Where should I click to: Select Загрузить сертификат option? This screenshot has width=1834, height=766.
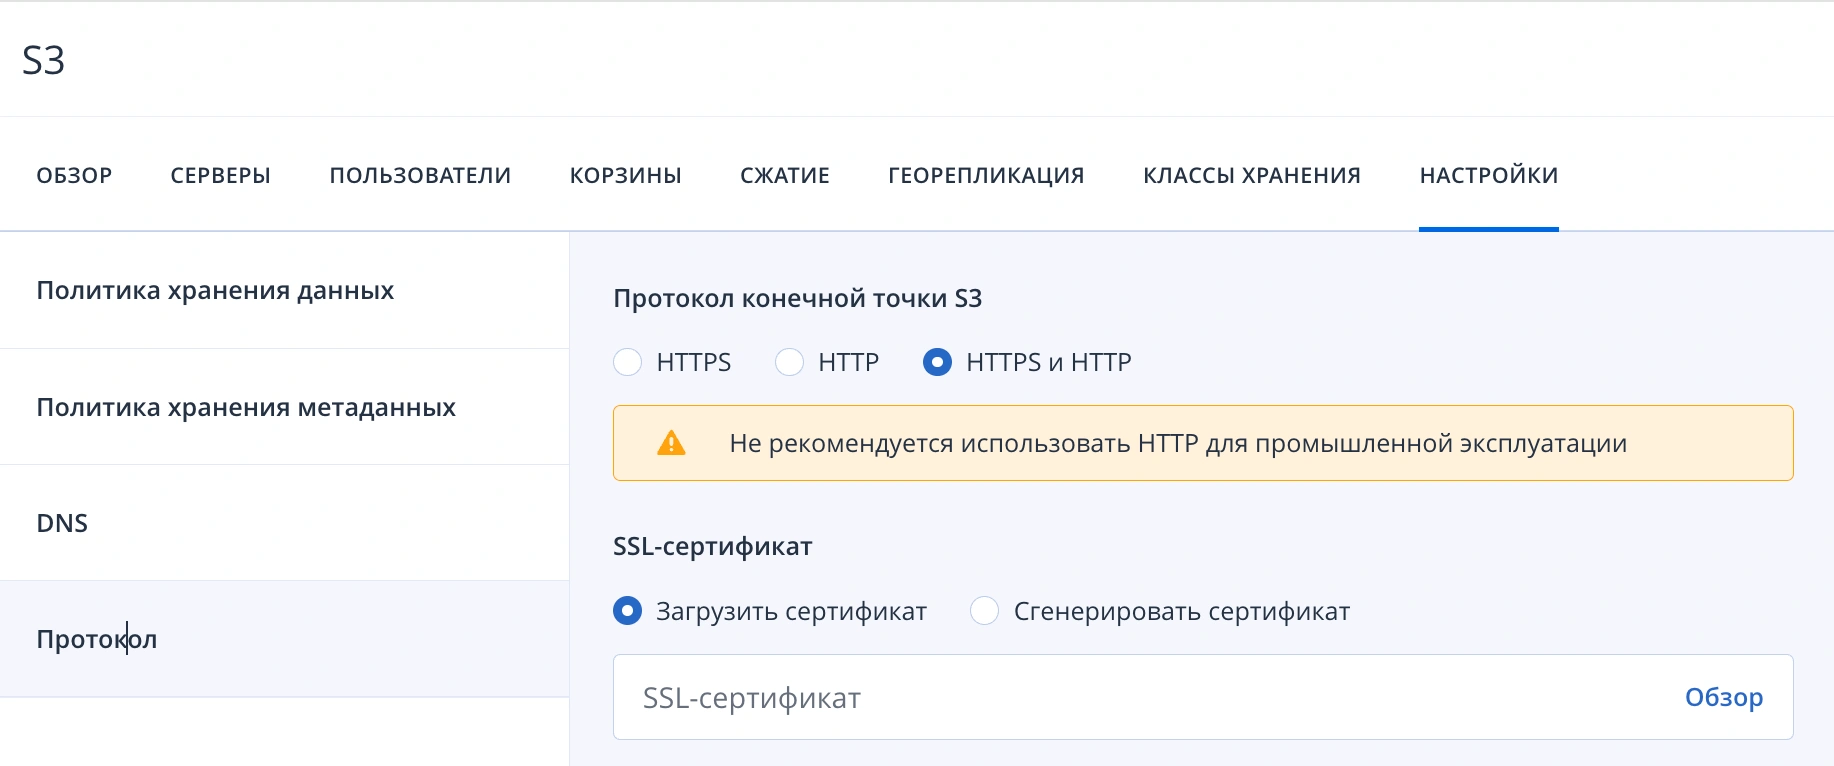coord(627,610)
